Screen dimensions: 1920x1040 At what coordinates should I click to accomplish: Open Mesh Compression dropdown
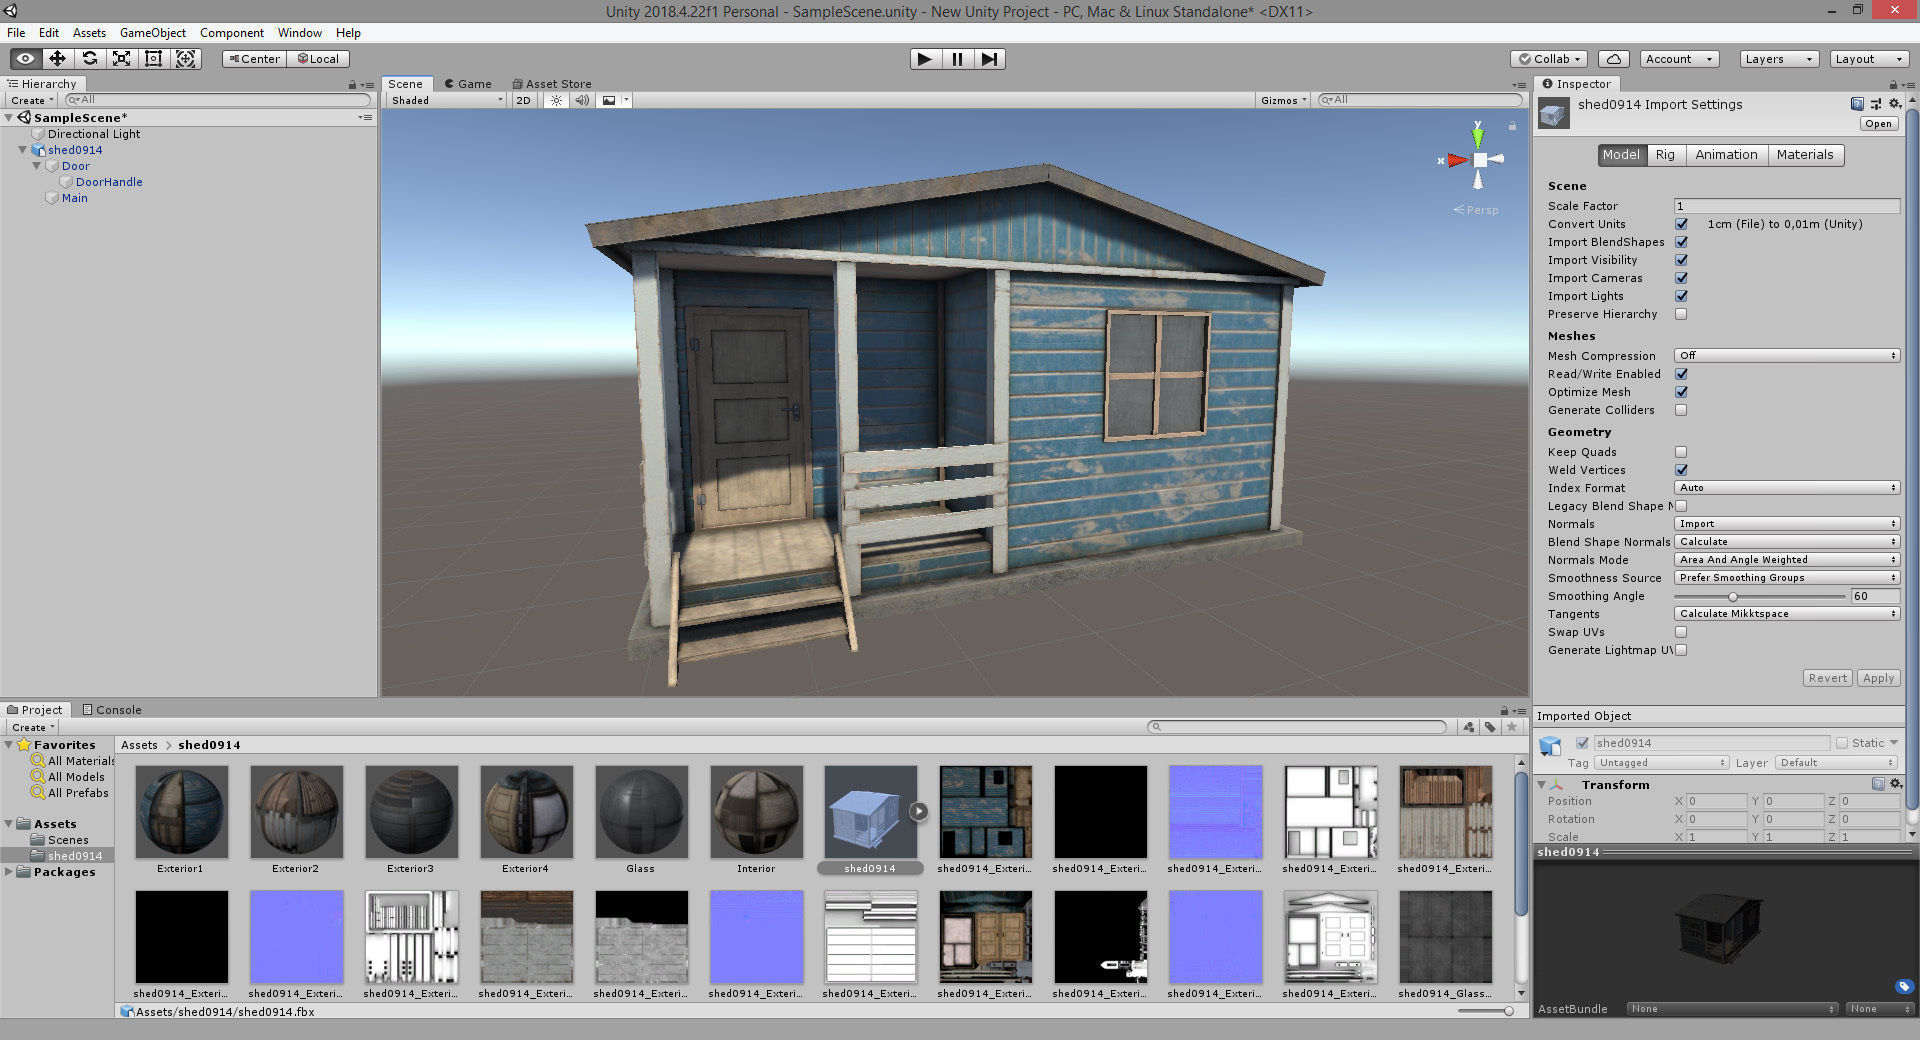click(x=1787, y=356)
